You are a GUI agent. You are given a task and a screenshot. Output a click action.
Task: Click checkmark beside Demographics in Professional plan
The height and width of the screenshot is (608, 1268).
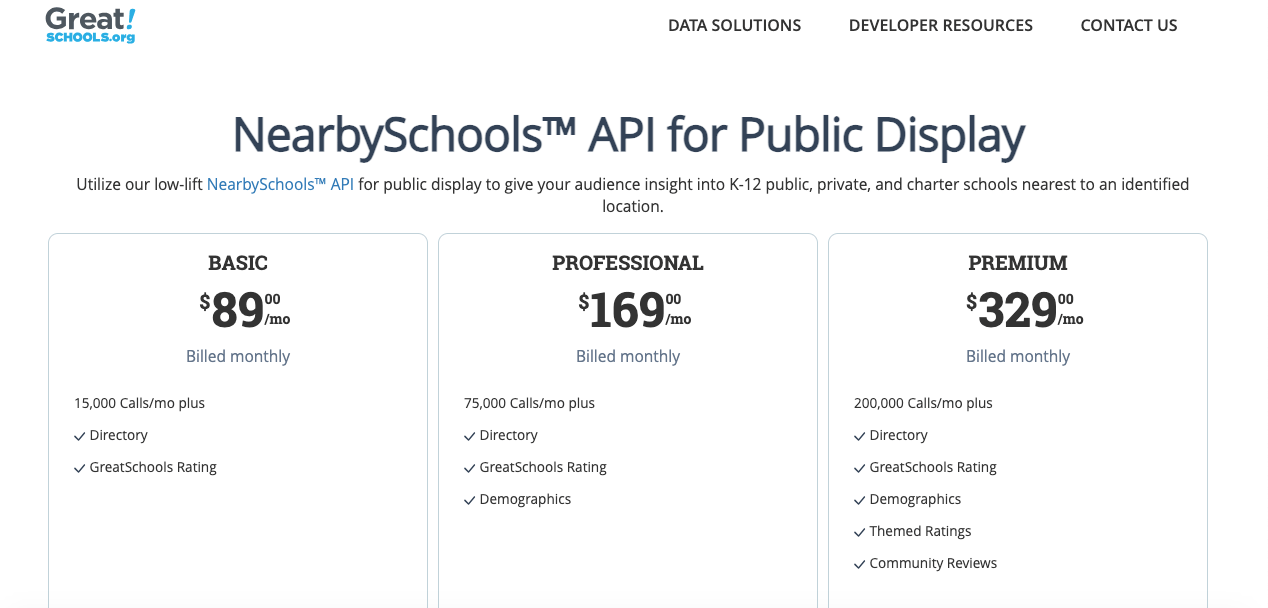469,501
